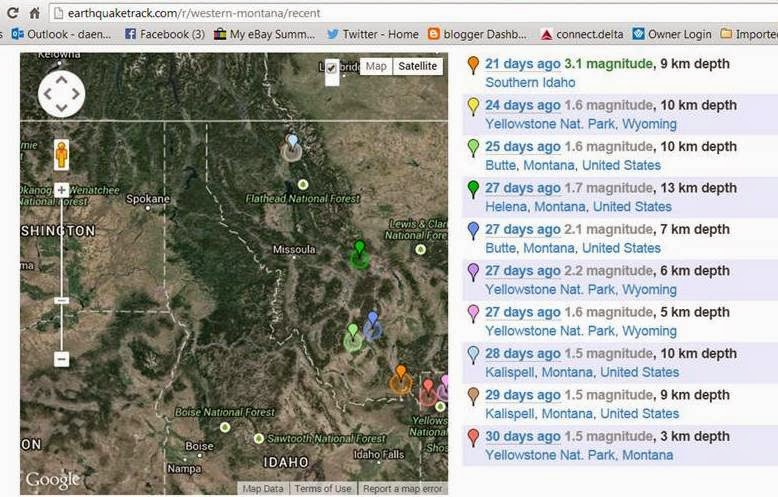The image size is (778, 497).
Task: Click the map zoom slider handle
Action: click(62, 301)
